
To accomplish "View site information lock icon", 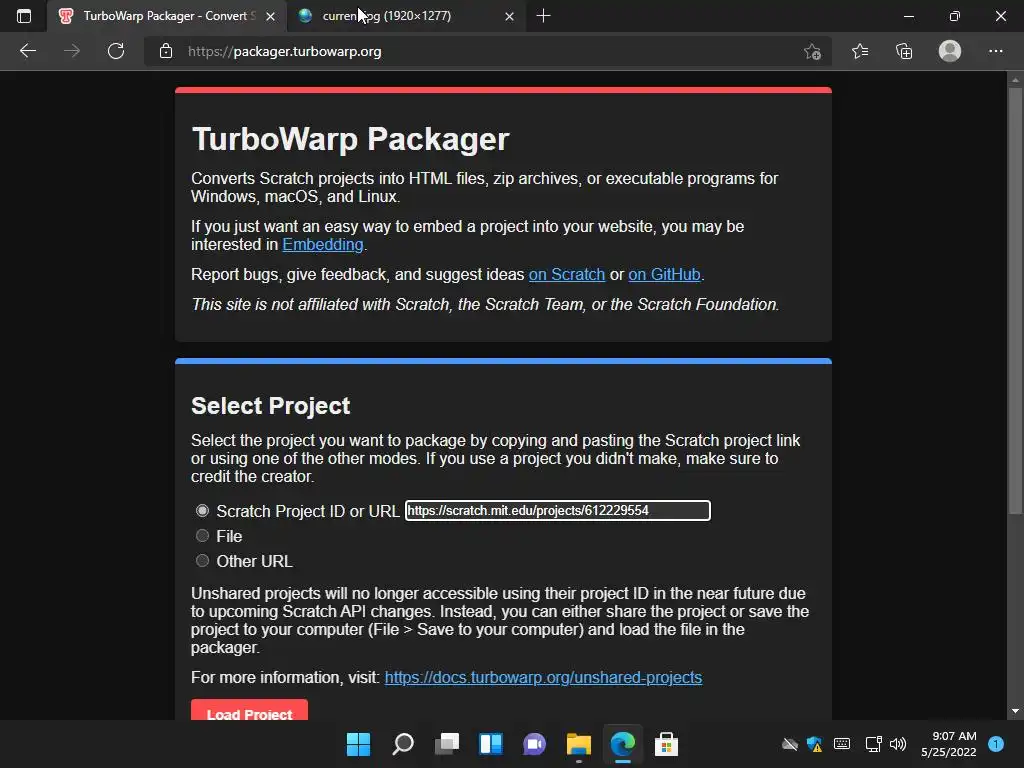I will tap(166, 51).
